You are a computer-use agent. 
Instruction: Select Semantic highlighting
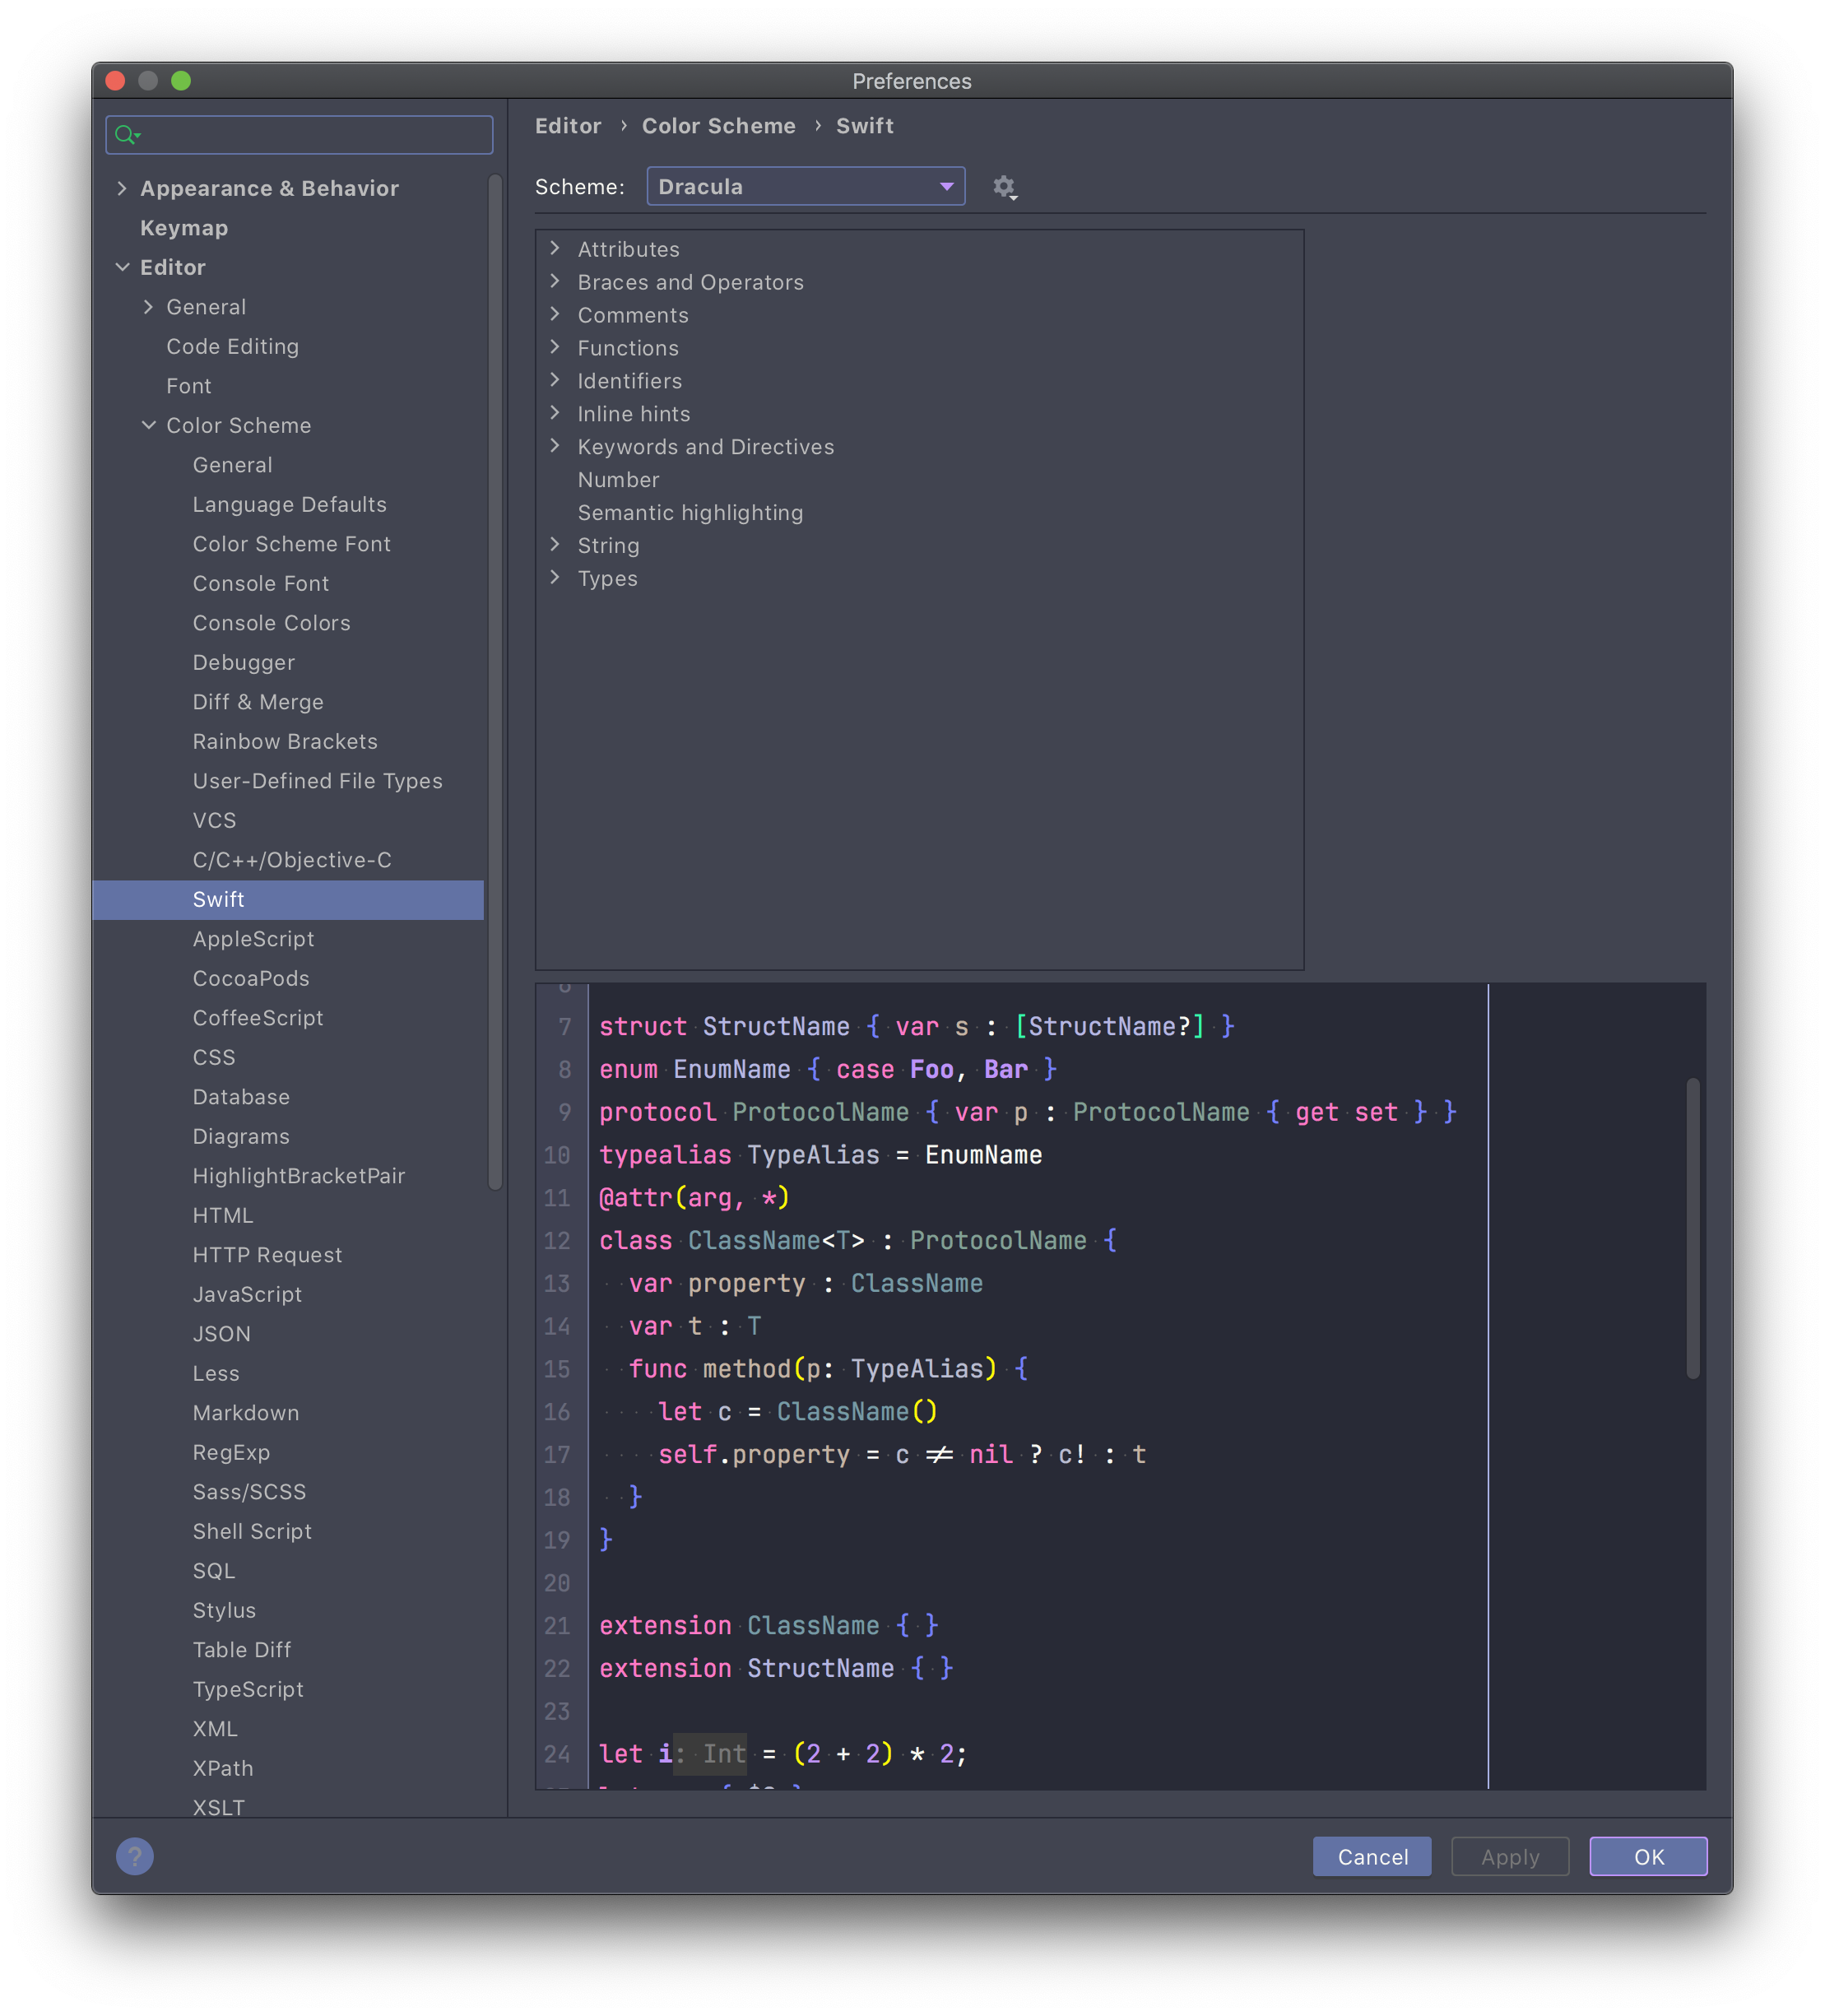coord(690,513)
